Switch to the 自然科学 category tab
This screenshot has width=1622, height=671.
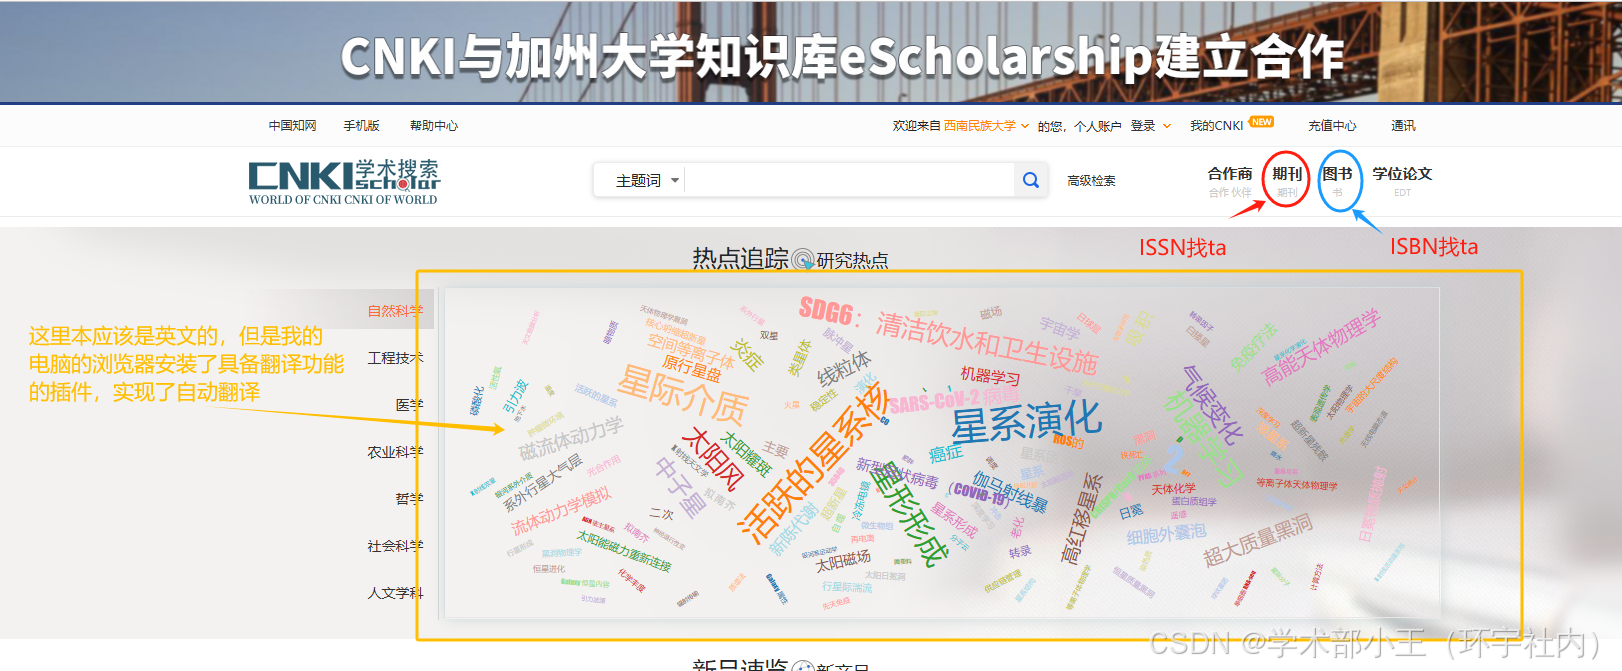[x=395, y=311]
